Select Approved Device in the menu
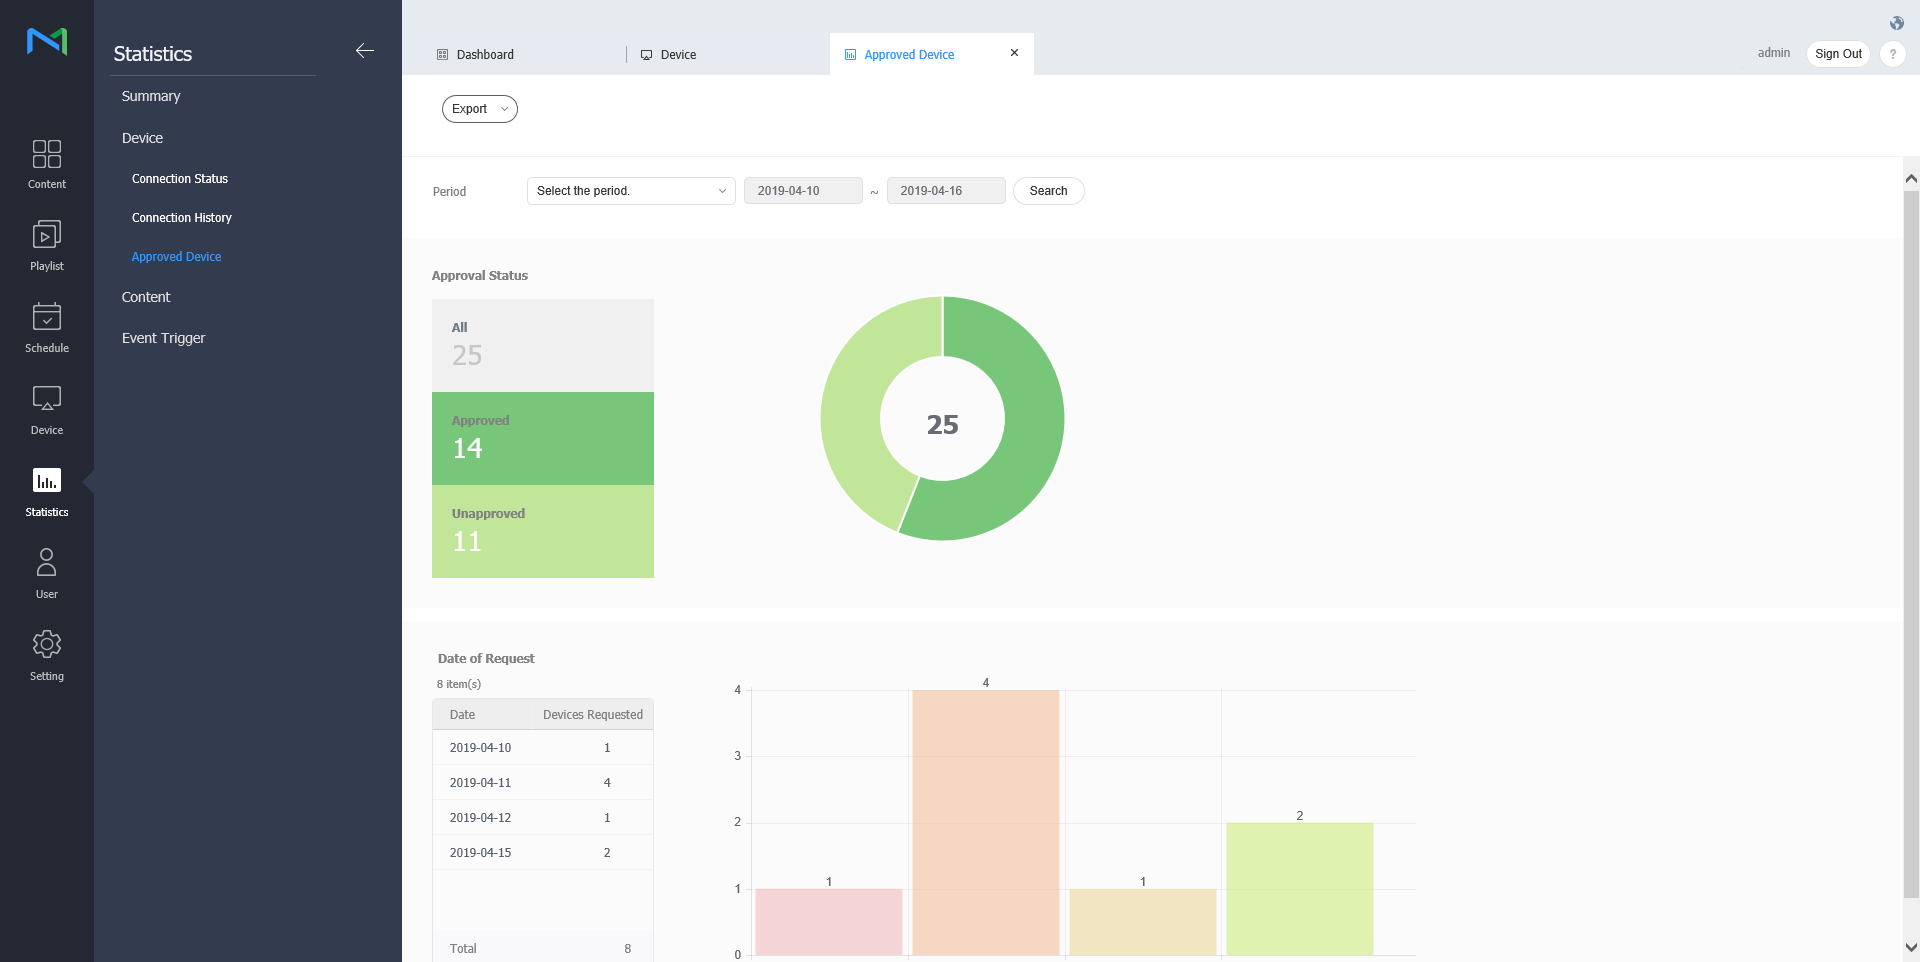 177,257
